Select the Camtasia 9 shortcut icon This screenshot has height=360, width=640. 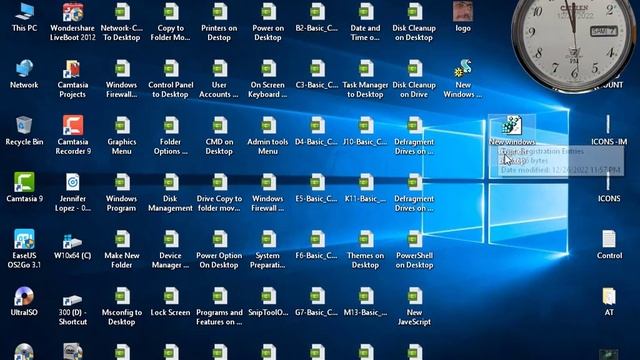click(x=24, y=182)
